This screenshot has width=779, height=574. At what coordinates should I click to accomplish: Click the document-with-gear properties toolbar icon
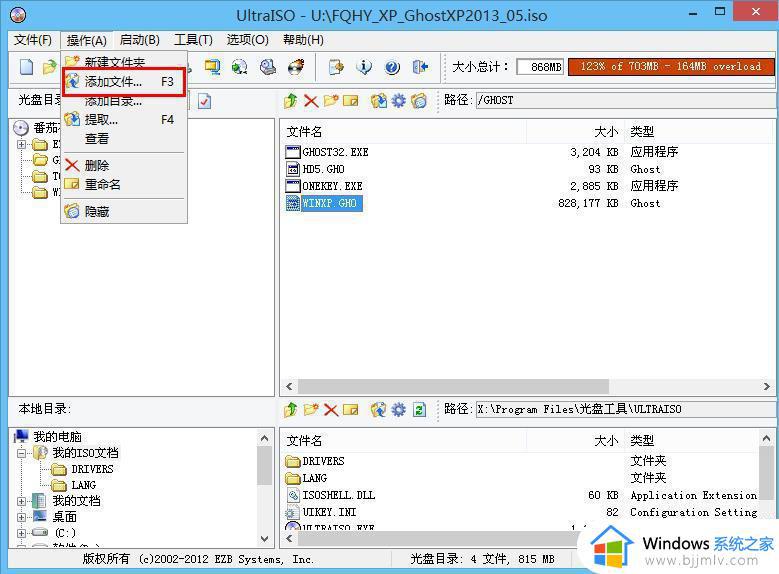(x=336, y=67)
